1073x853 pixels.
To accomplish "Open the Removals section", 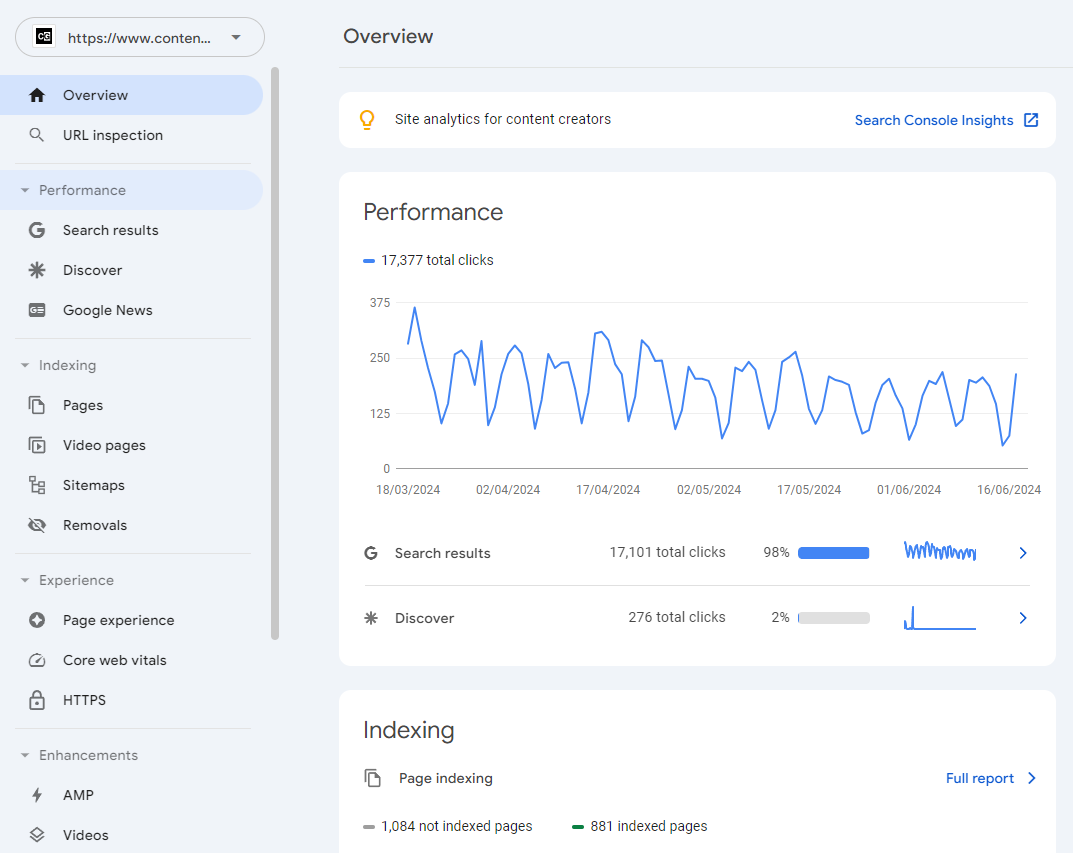I will (x=95, y=524).
